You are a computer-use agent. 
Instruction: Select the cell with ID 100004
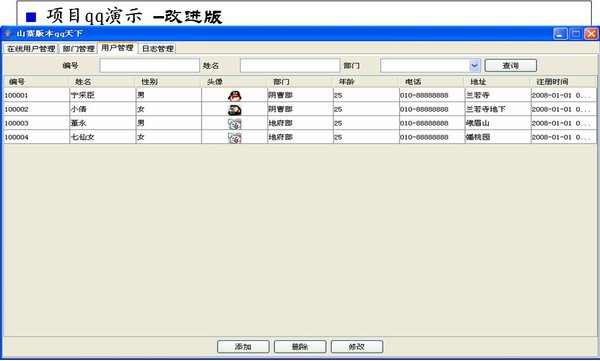(36, 137)
